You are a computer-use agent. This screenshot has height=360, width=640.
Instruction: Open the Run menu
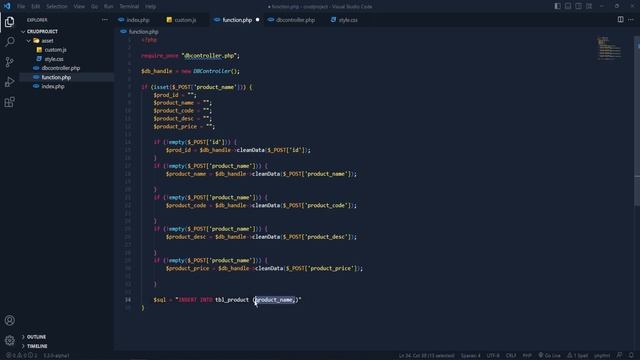[109, 7]
